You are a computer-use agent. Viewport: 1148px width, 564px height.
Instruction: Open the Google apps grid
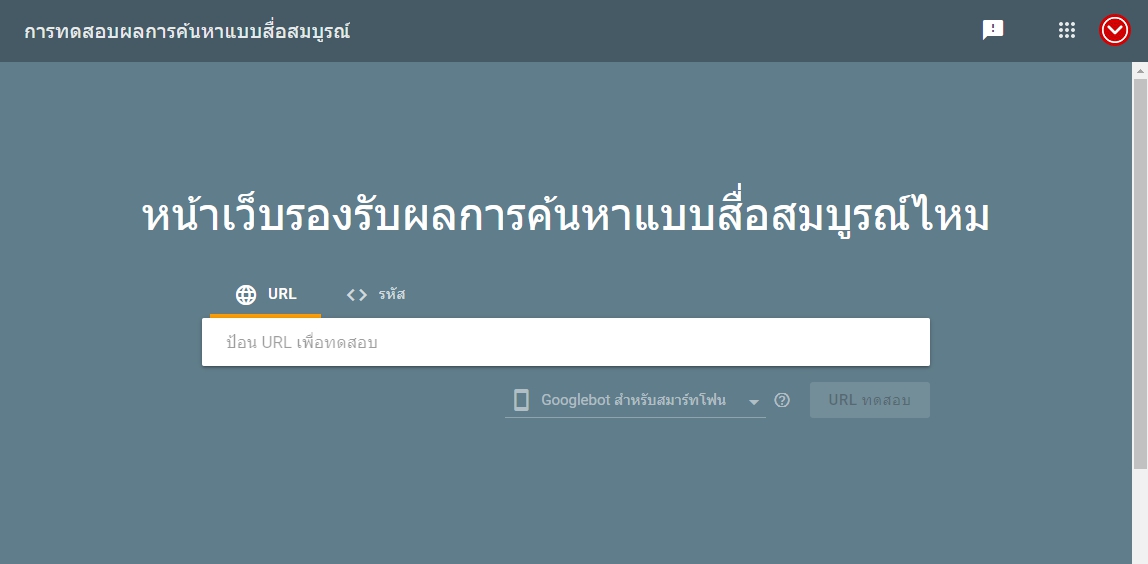(x=1067, y=30)
